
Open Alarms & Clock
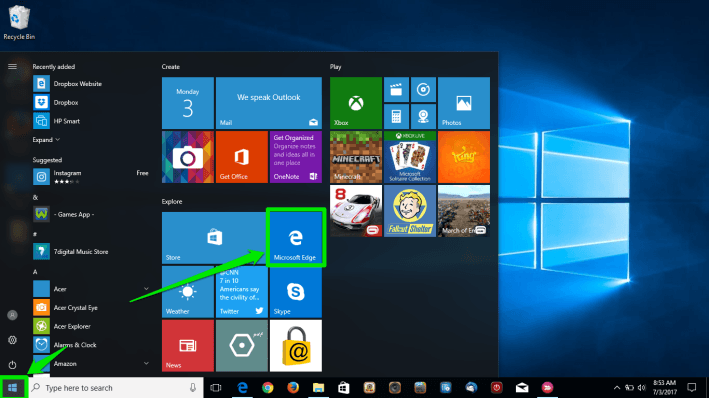(90, 345)
